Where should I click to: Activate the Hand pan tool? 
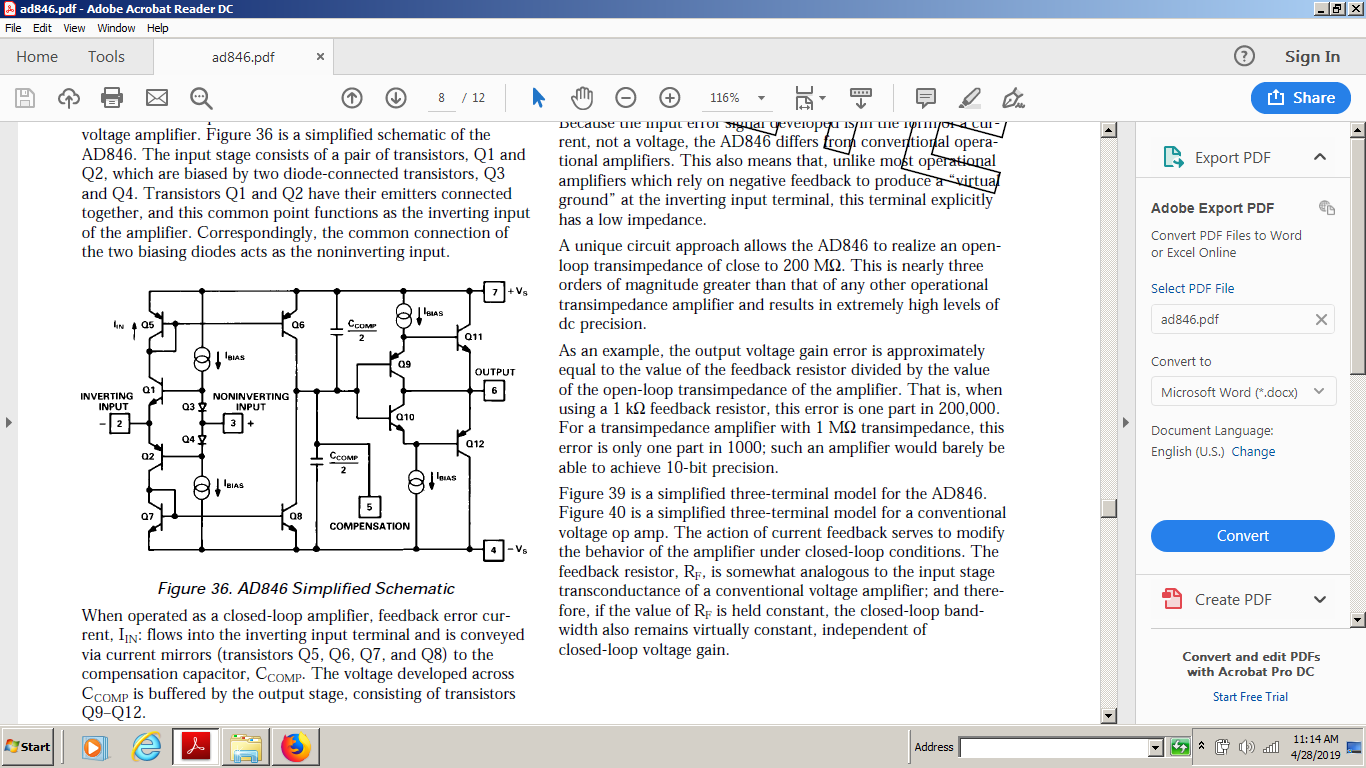pos(582,98)
